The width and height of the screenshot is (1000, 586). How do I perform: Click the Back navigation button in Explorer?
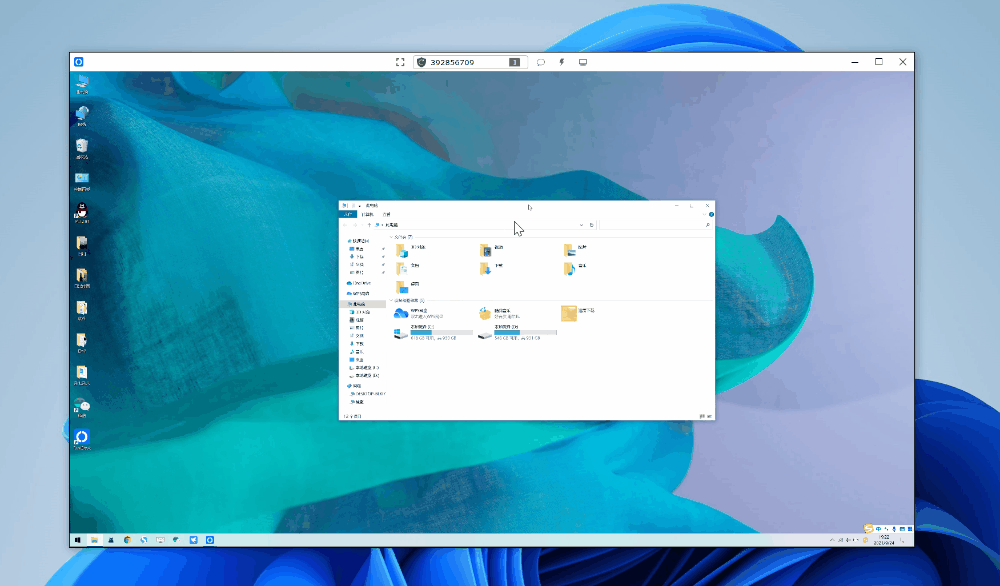(x=345, y=225)
